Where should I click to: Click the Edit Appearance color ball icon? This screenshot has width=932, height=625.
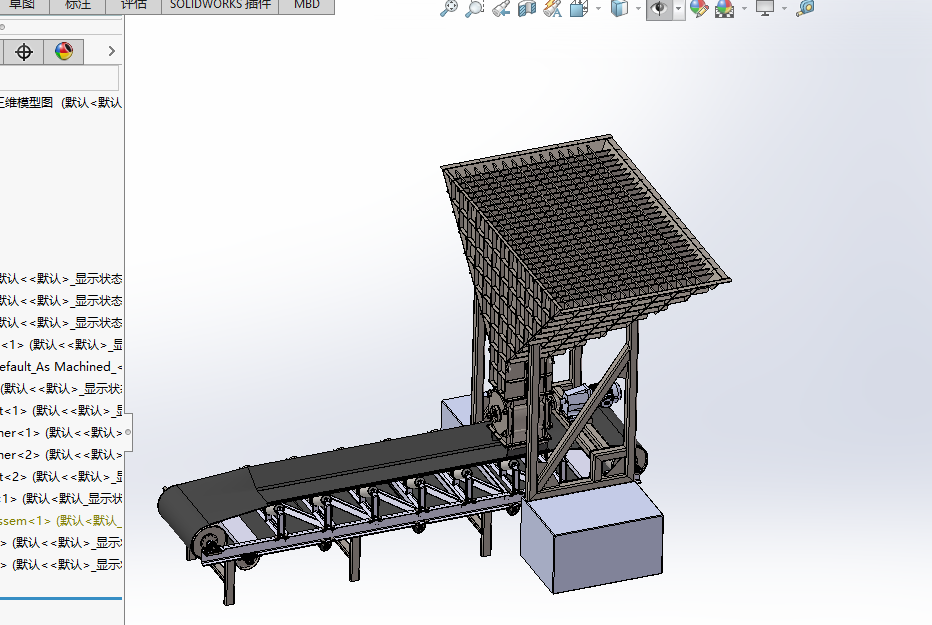click(699, 9)
